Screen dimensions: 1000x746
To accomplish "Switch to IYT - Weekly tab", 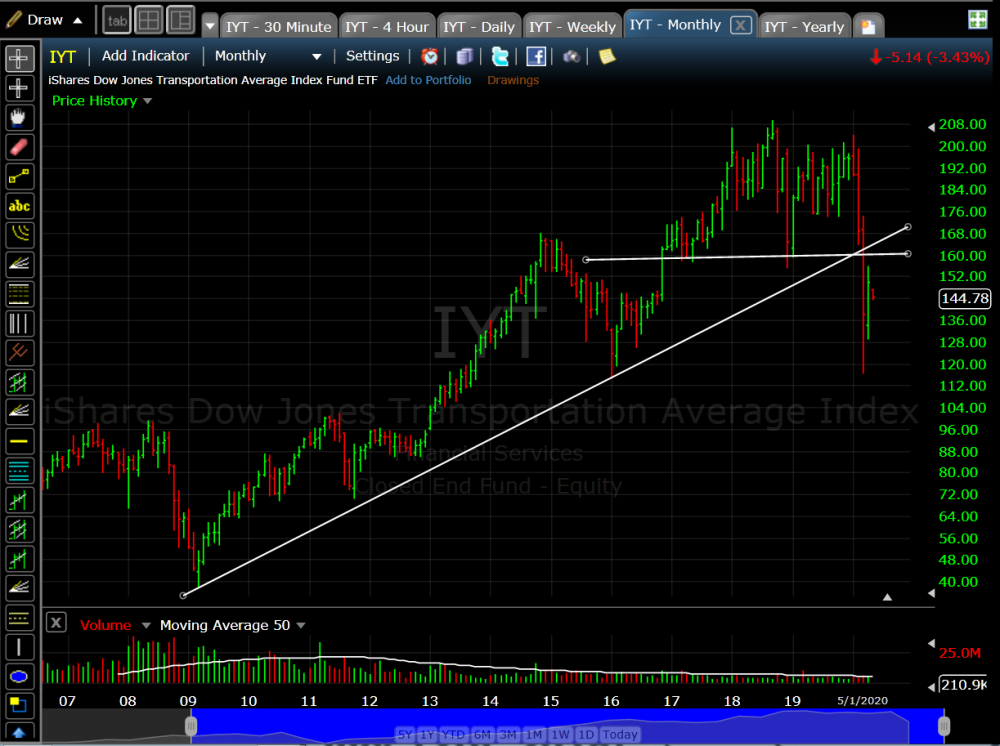I will pyautogui.click(x=572, y=27).
